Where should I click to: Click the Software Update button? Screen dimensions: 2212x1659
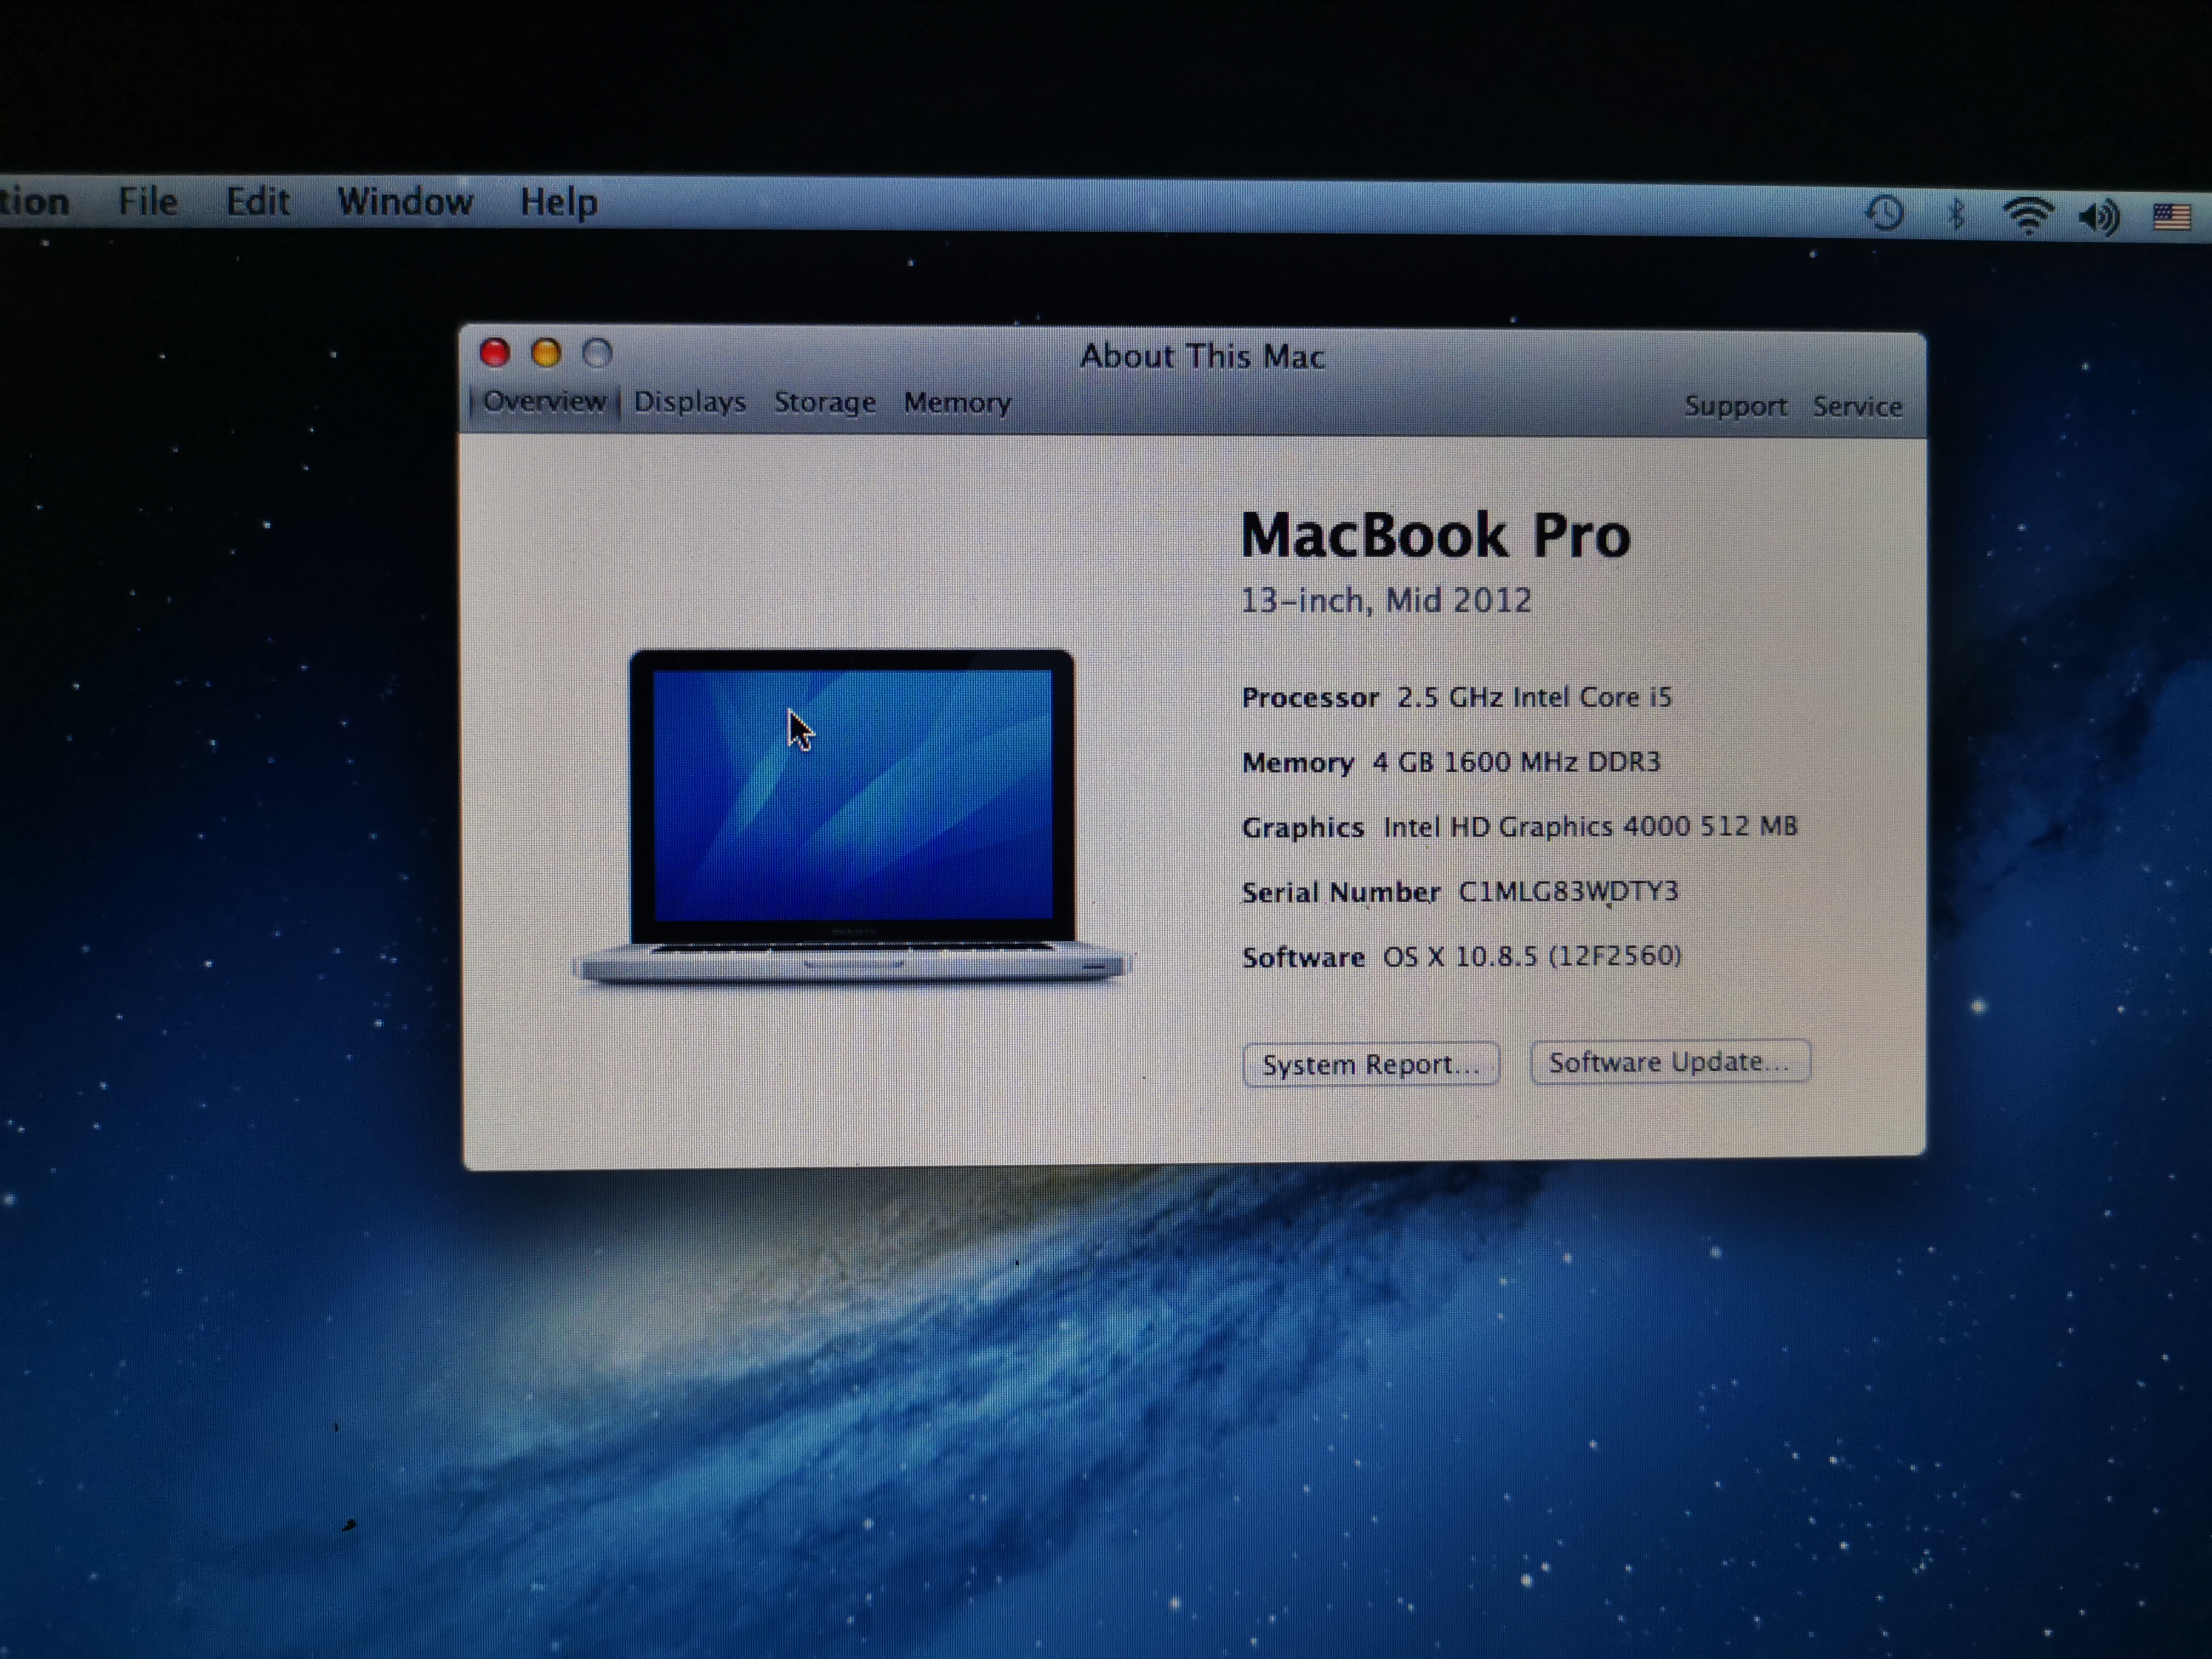tap(1669, 1062)
